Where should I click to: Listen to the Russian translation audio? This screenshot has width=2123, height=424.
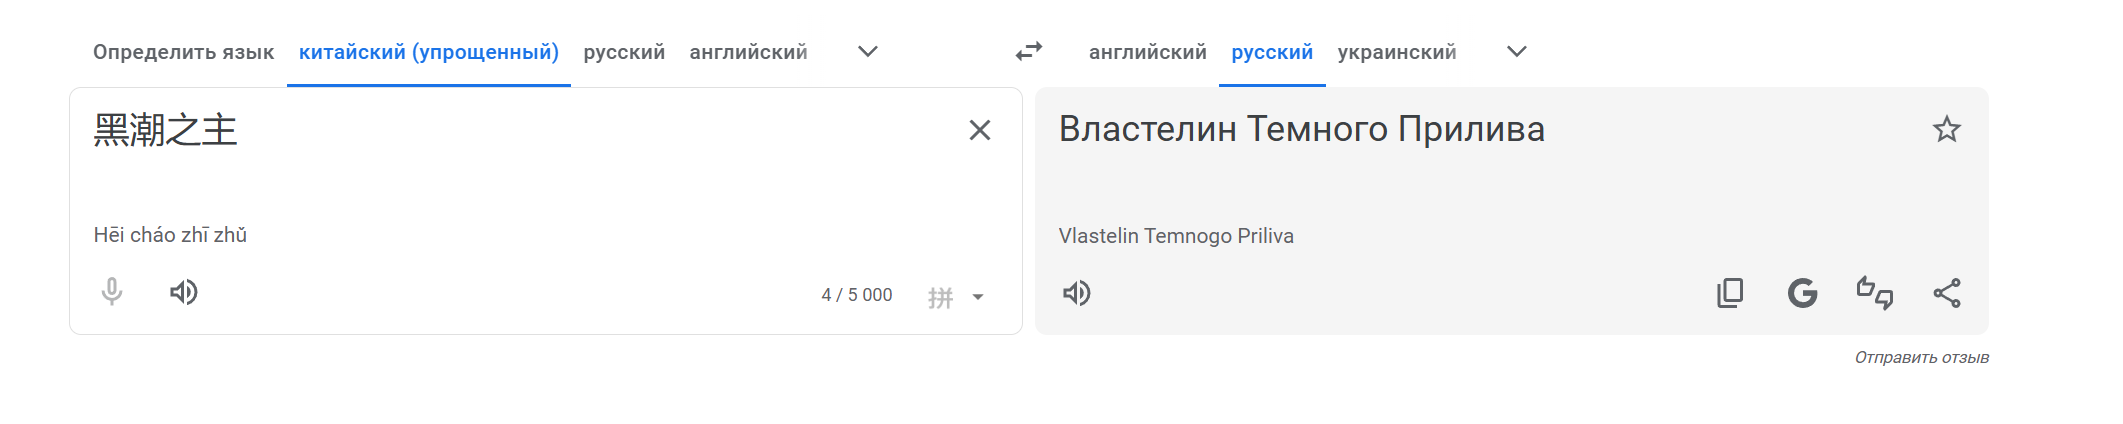[x=1076, y=293]
